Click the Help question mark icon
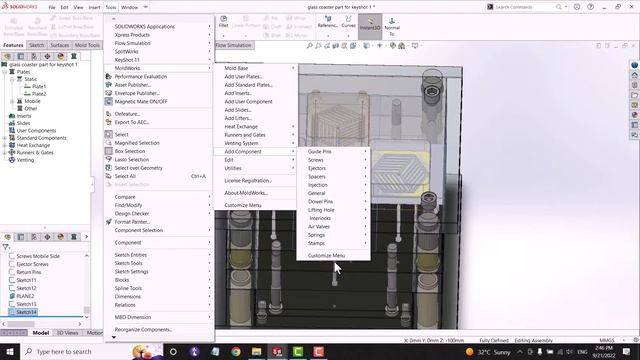Viewport: 640px width, 360px height. pyautogui.click(x=590, y=7)
